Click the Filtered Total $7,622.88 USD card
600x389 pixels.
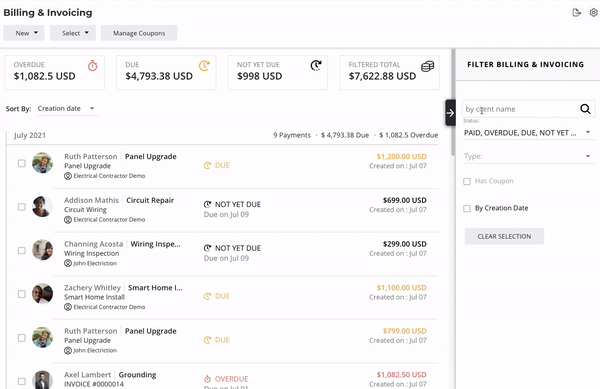tap(390, 72)
